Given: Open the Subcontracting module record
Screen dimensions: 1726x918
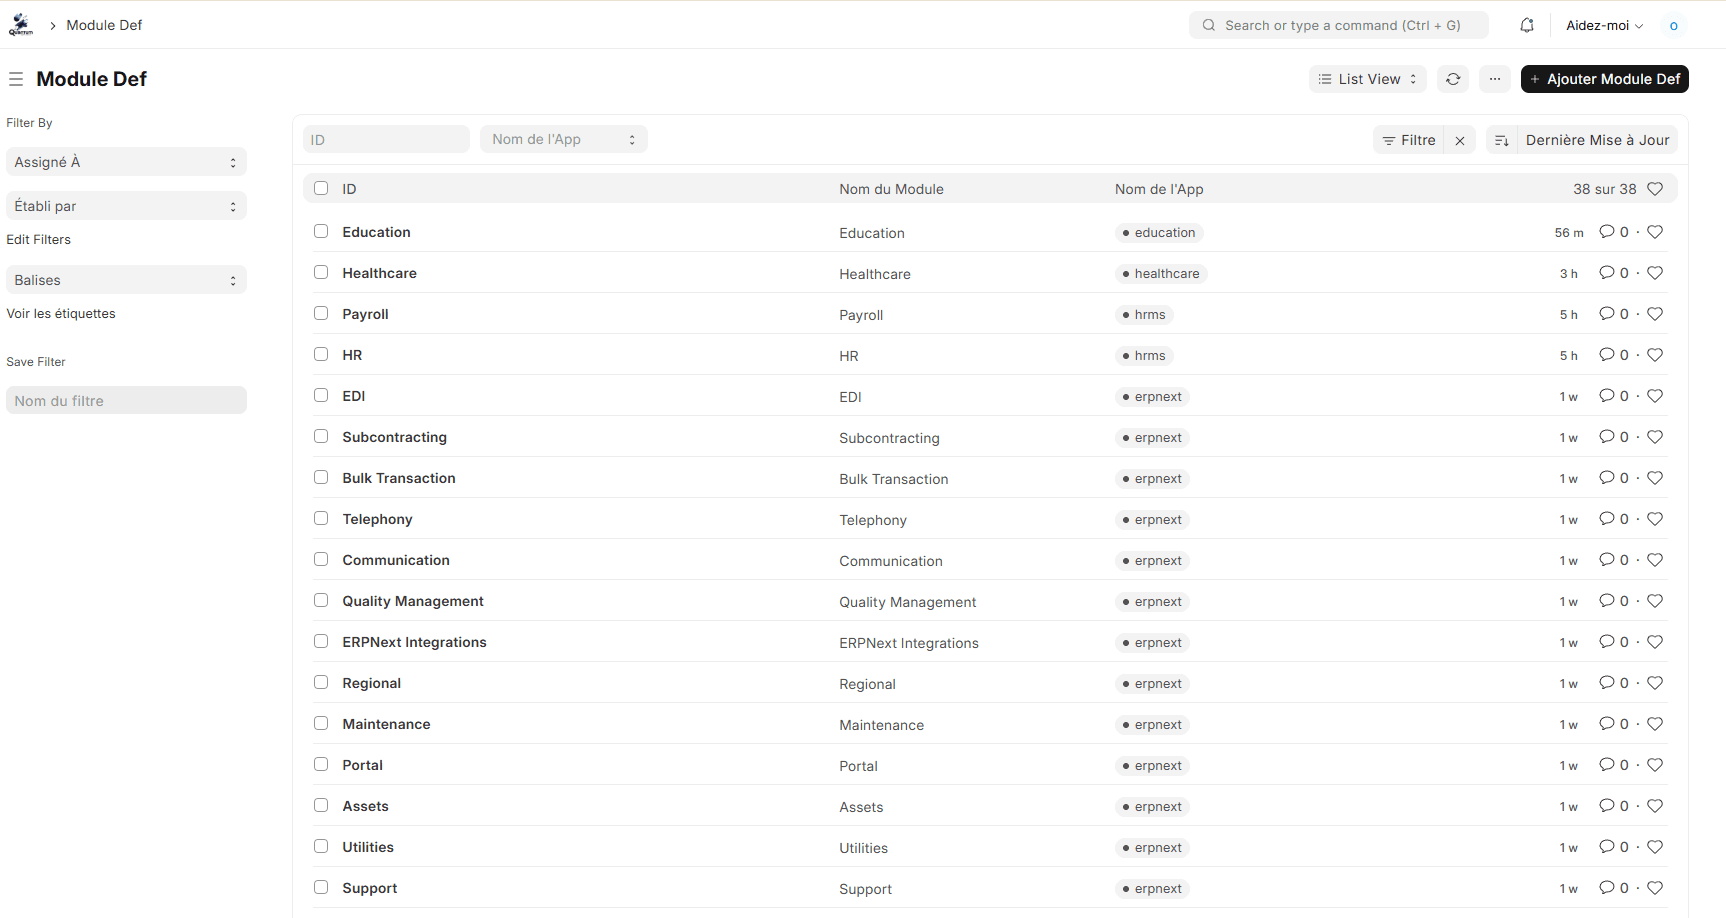Looking at the screenshot, I should [x=394, y=437].
